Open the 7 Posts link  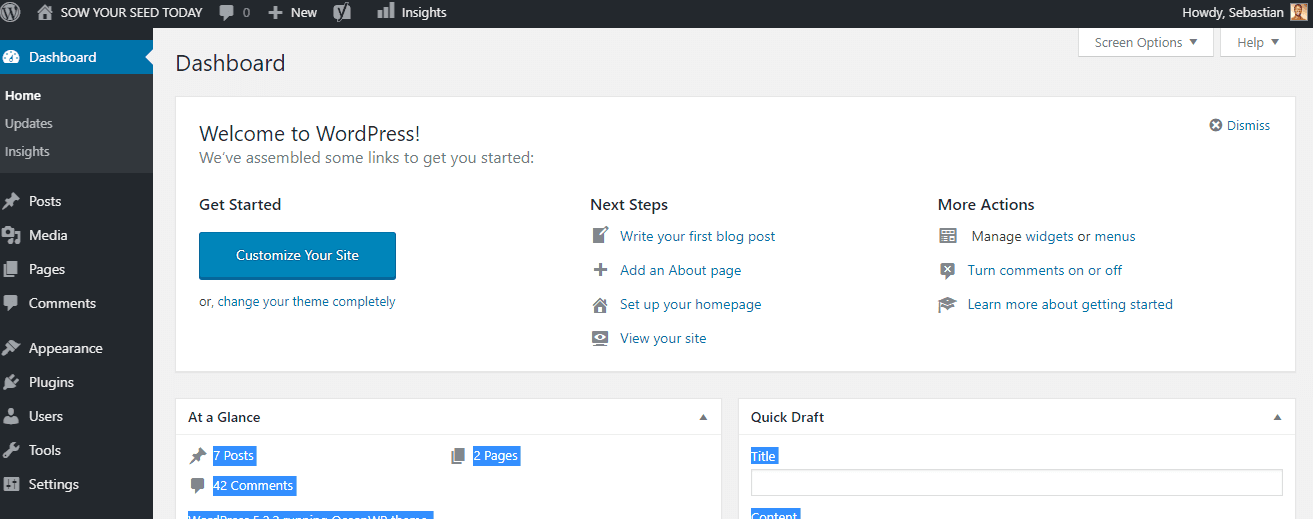pos(234,456)
